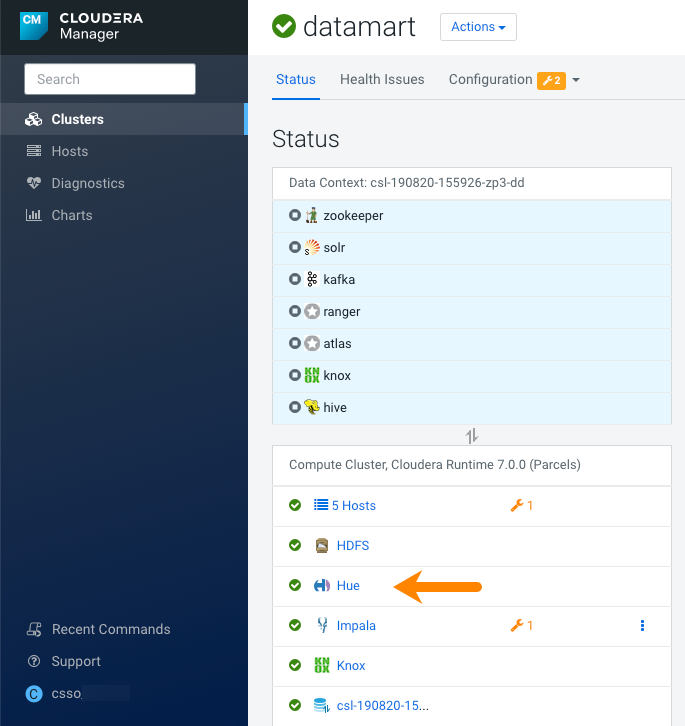
Task: Click the solr text in Data Context
Action: pyautogui.click(x=334, y=247)
